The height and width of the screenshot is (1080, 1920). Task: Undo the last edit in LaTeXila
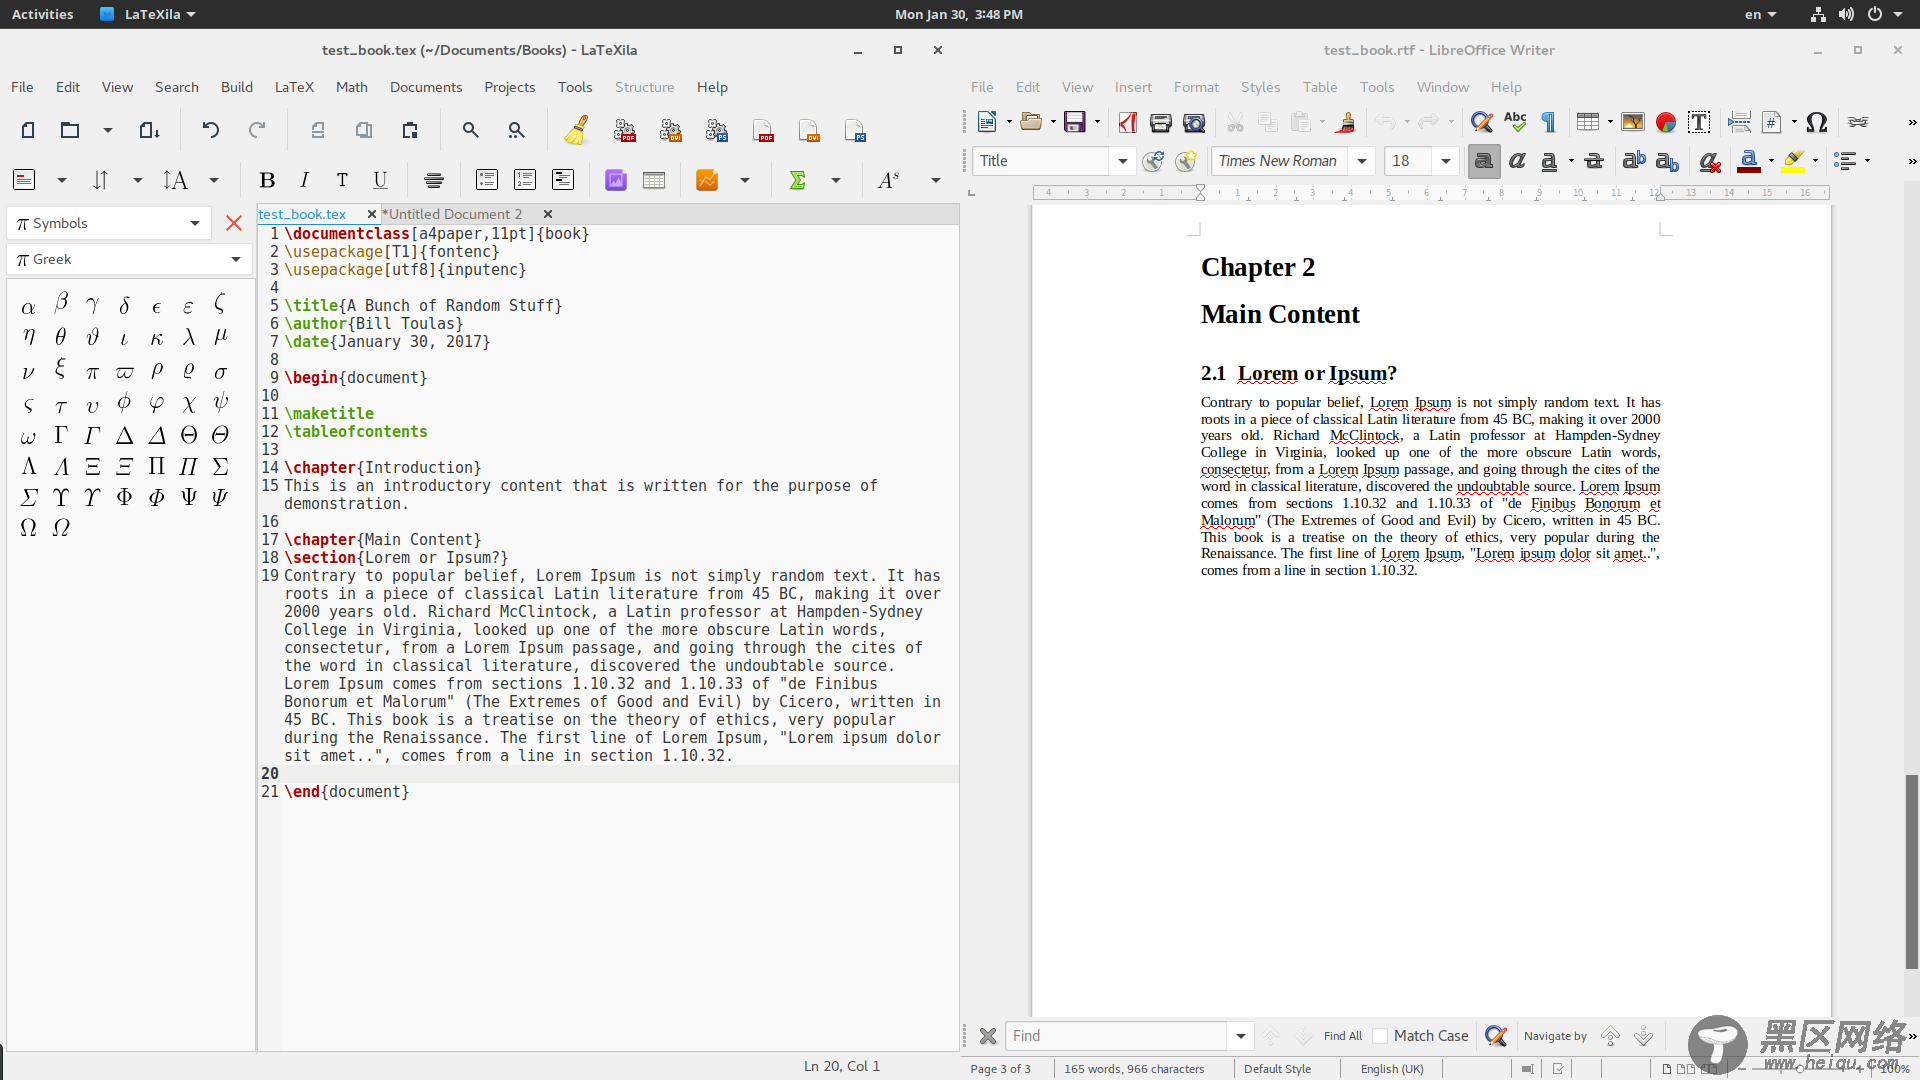click(210, 130)
